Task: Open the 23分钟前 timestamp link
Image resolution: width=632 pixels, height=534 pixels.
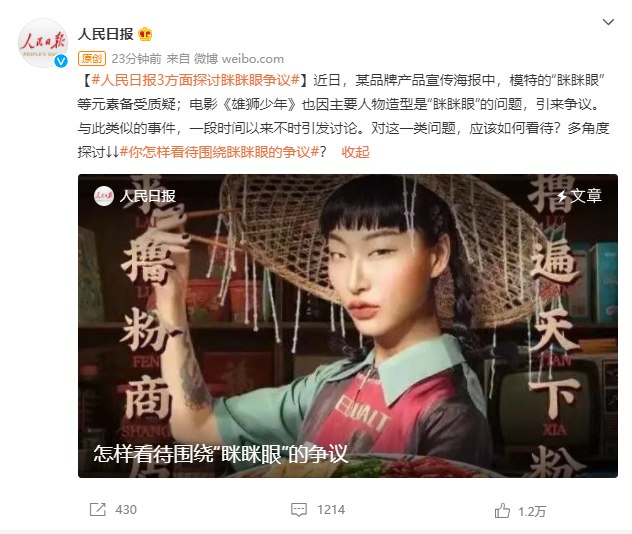Action: point(136,59)
